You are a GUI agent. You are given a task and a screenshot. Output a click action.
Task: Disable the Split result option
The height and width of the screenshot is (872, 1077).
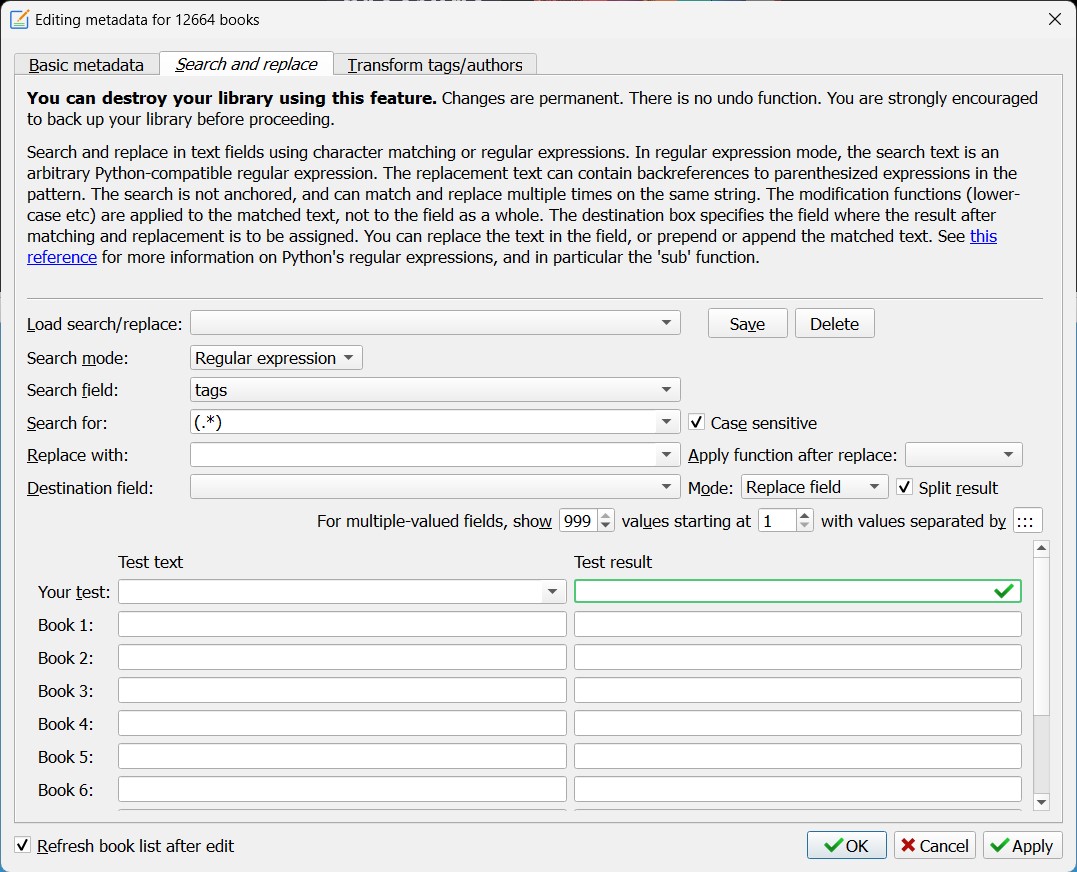click(x=905, y=488)
